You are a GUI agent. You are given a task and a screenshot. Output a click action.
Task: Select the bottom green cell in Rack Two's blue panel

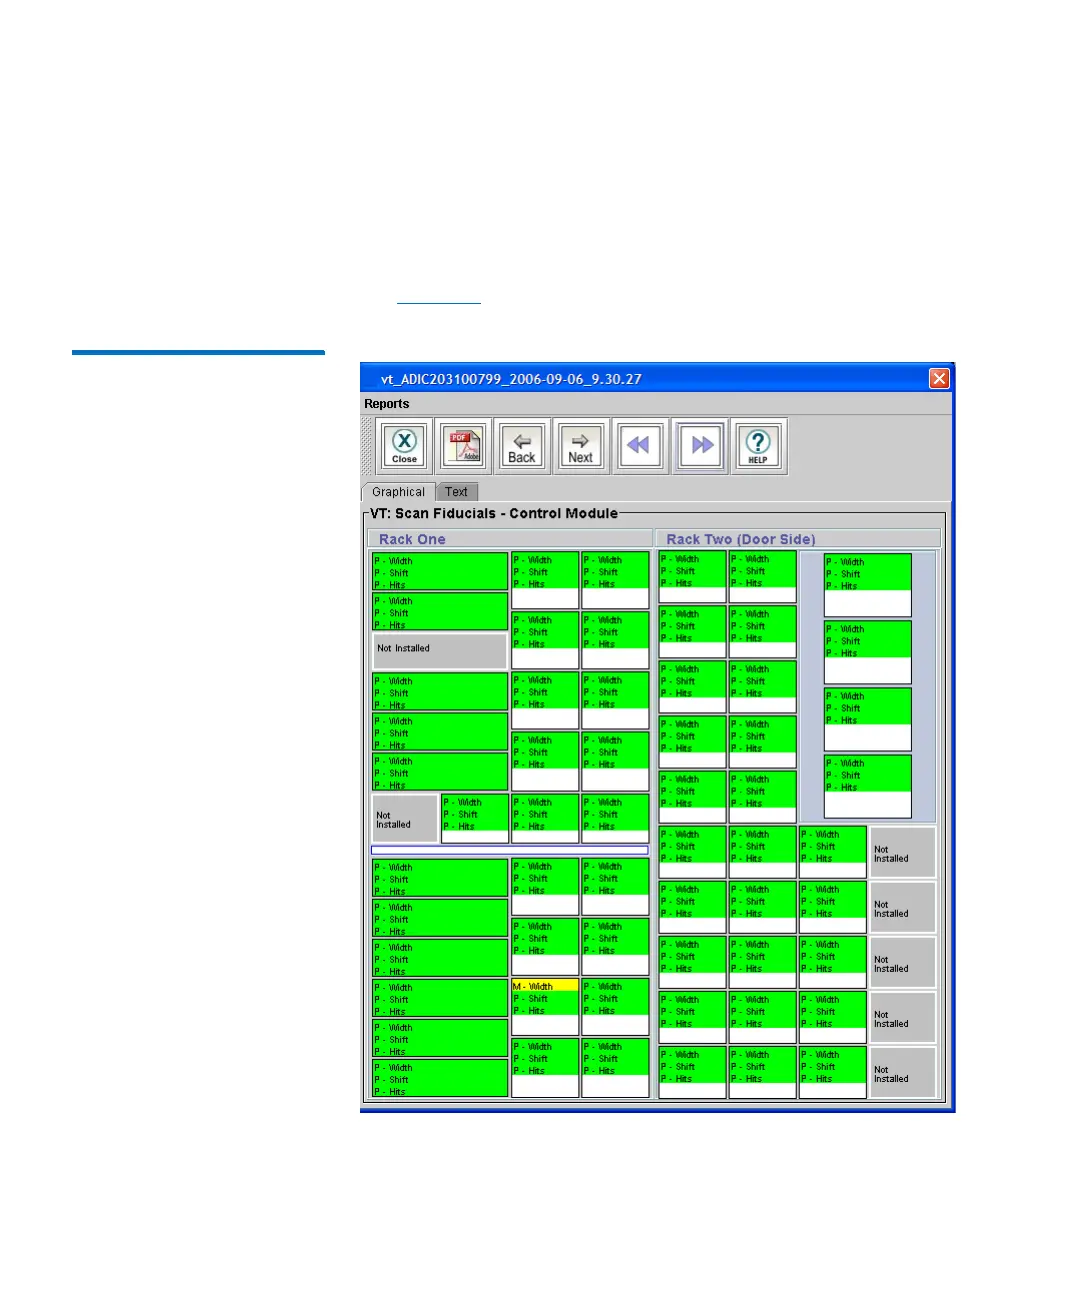point(868,786)
